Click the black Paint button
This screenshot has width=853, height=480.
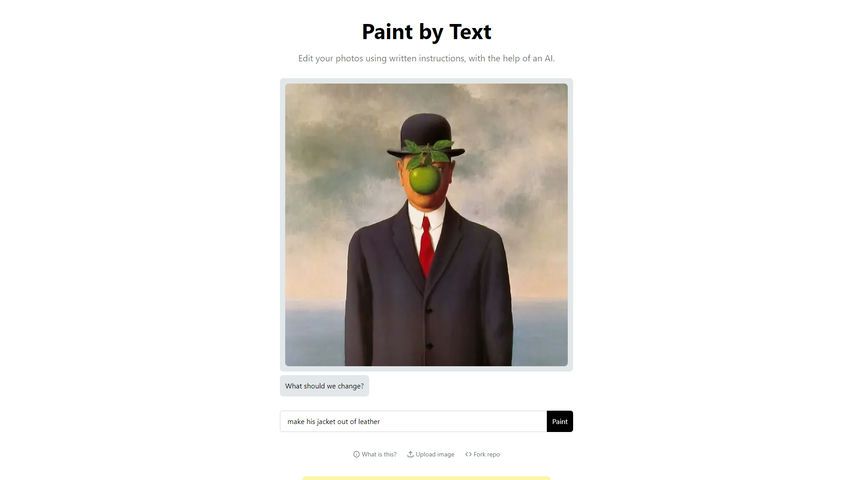[x=560, y=421]
